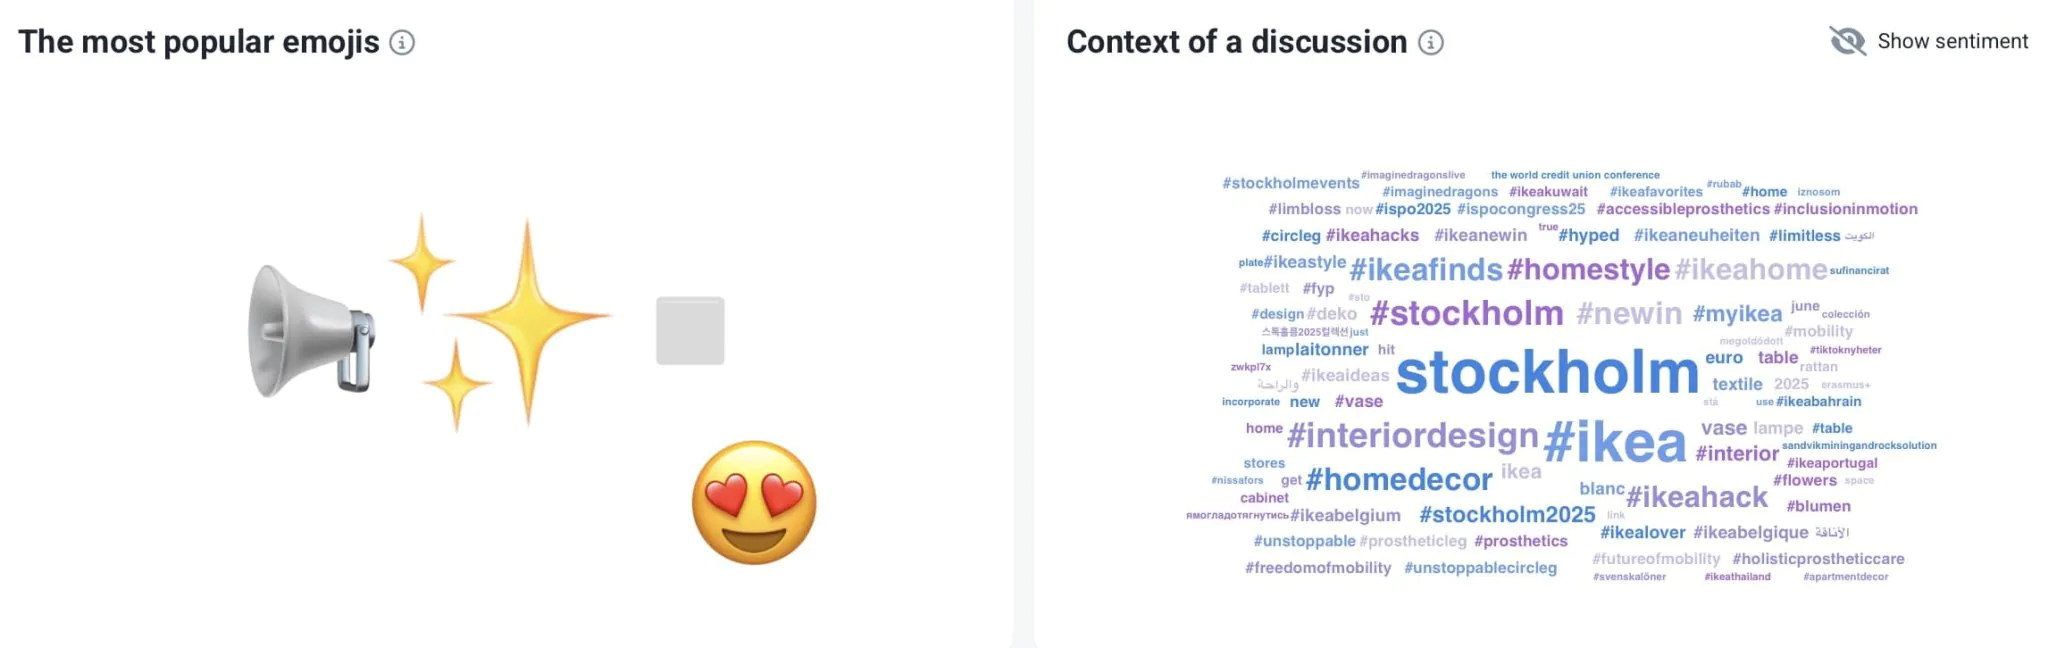The height and width of the screenshot is (648, 2048).
Task: Click the blank unrendered emoji square
Action: [690, 330]
